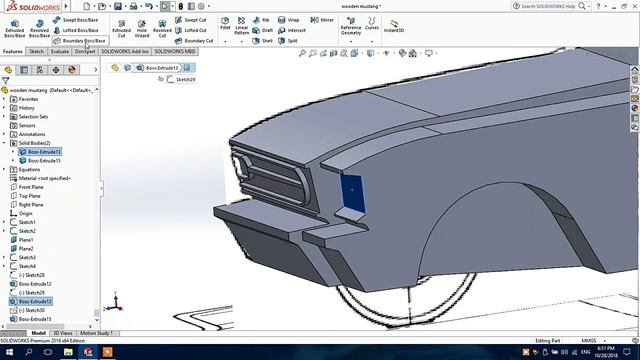This screenshot has width=640, height=360.
Task: Select Boss-Extrude12 feature
Action: click(x=31, y=284)
